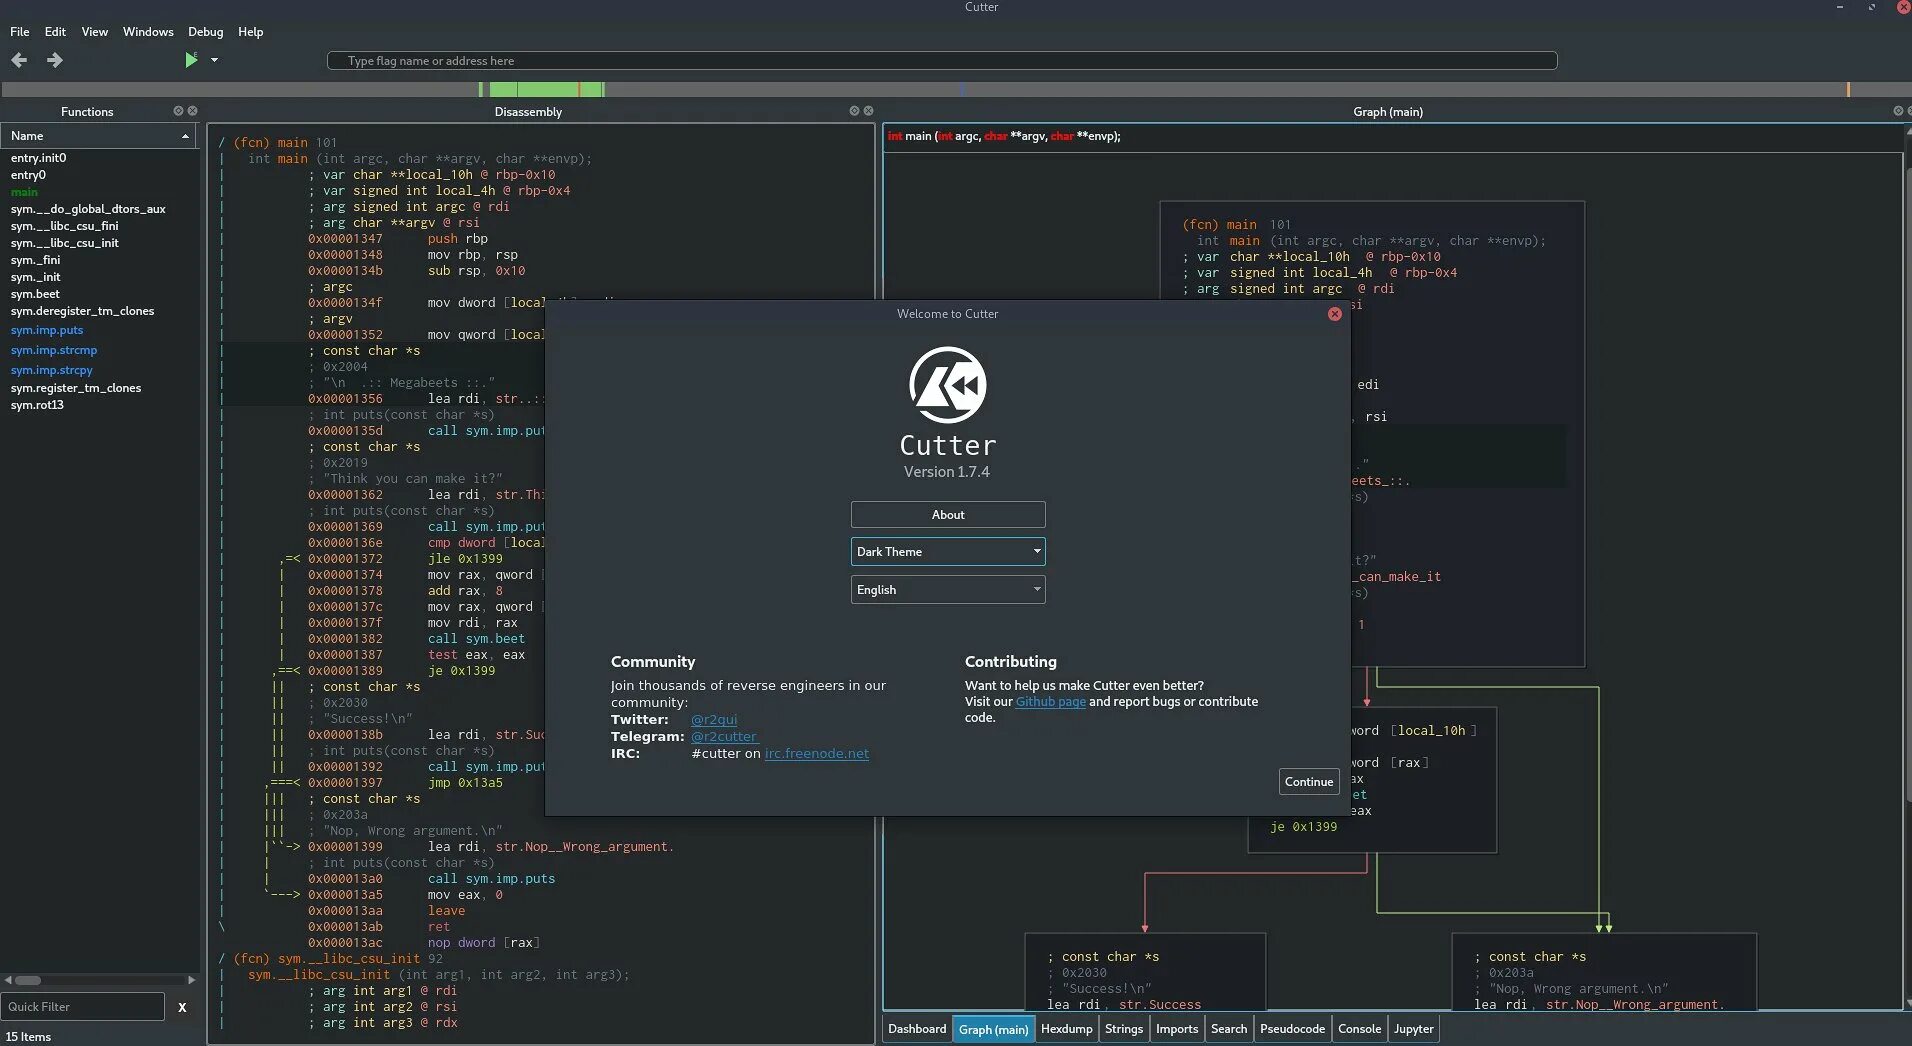
Task: Switch to the Strings tab
Action: point(1124,1029)
